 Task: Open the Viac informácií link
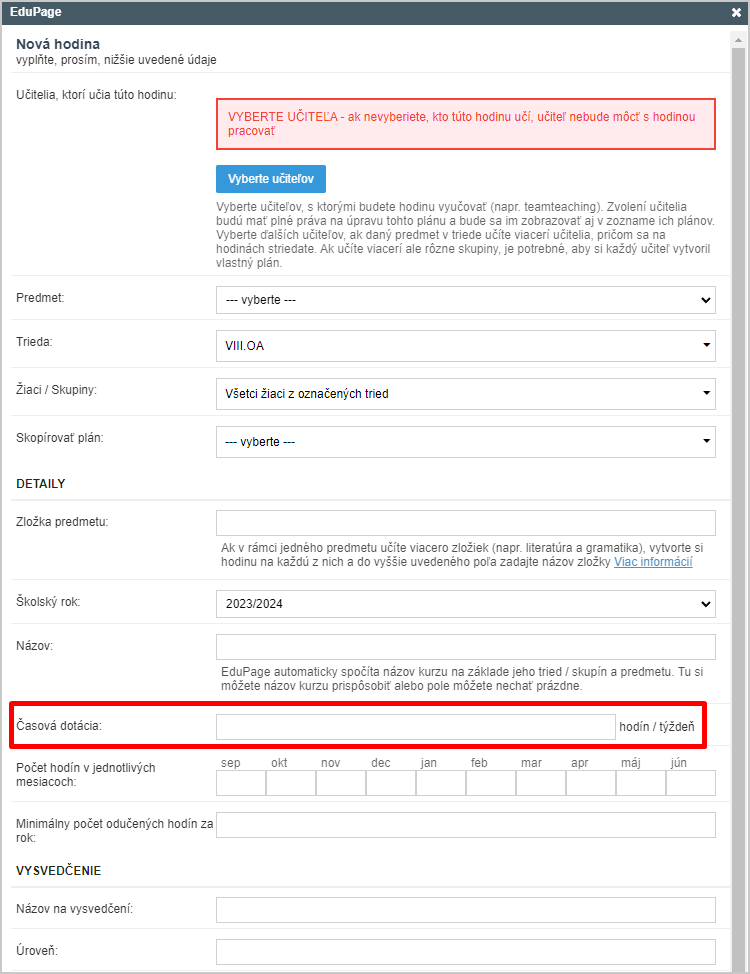pos(653,562)
